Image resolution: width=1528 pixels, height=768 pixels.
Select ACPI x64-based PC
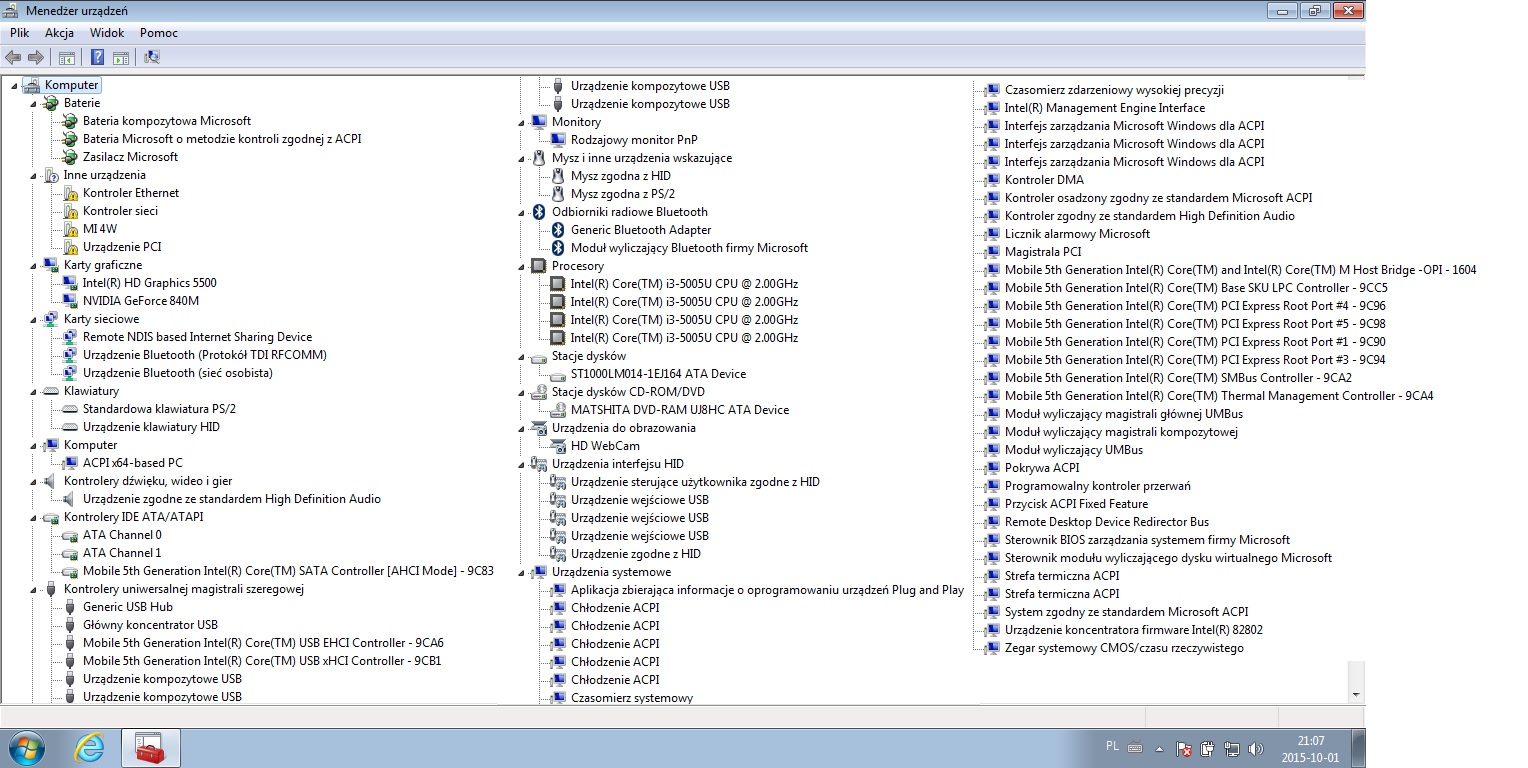[x=133, y=463]
